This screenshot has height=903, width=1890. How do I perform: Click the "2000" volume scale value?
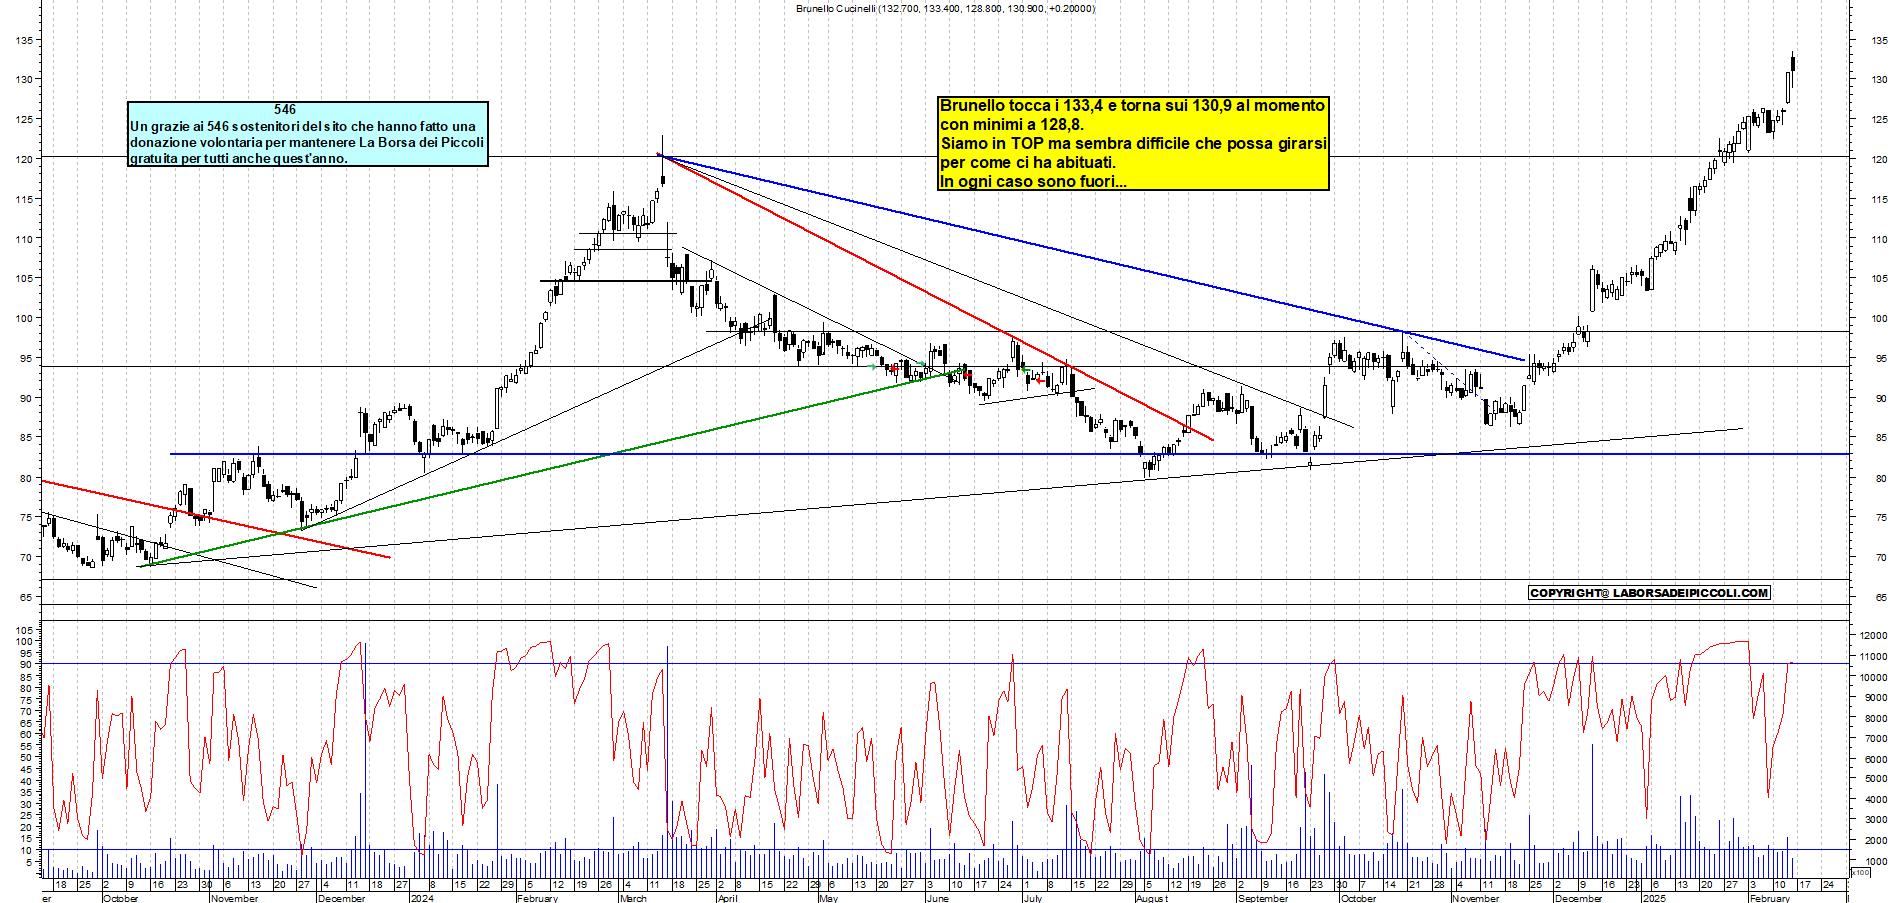(x=1876, y=841)
